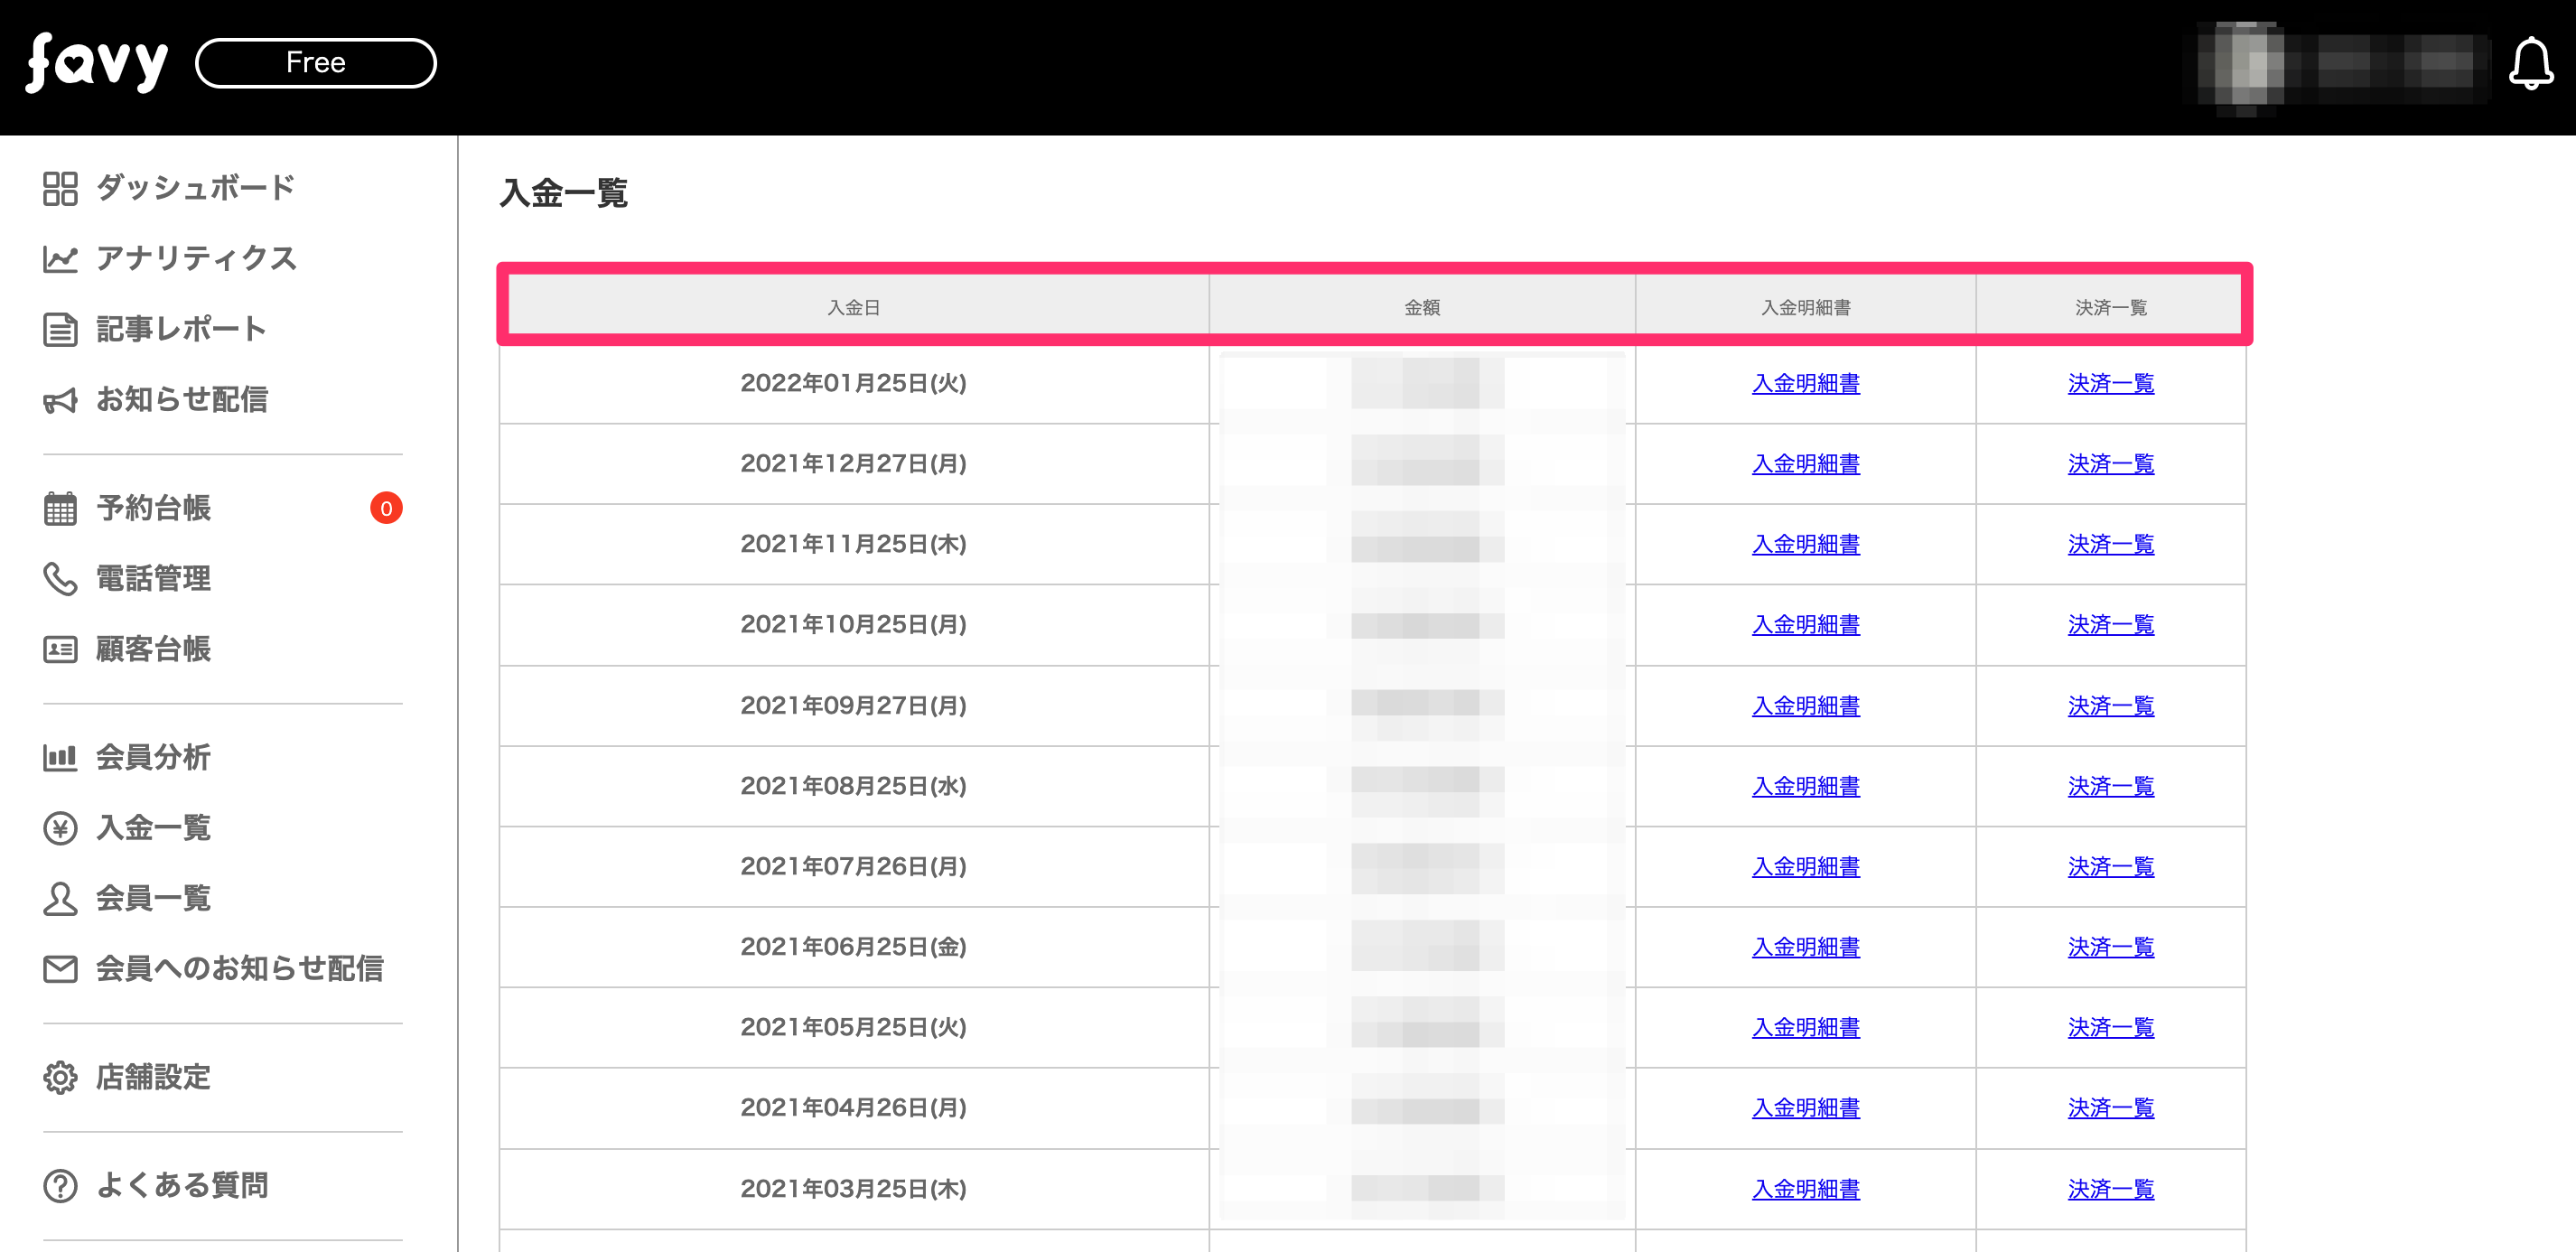The height and width of the screenshot is (1252, 2576).
Task: Click the favy logo
Action: click(x=97, y=63)
